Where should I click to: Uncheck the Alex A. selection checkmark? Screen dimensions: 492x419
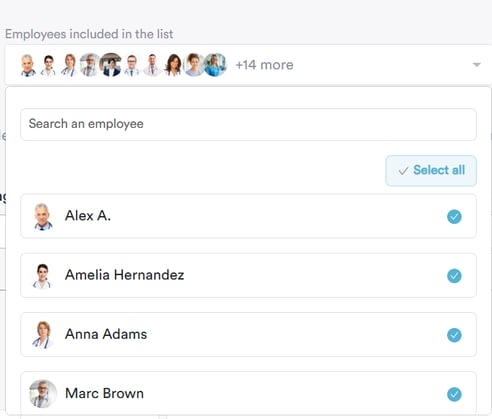(454, 217)
